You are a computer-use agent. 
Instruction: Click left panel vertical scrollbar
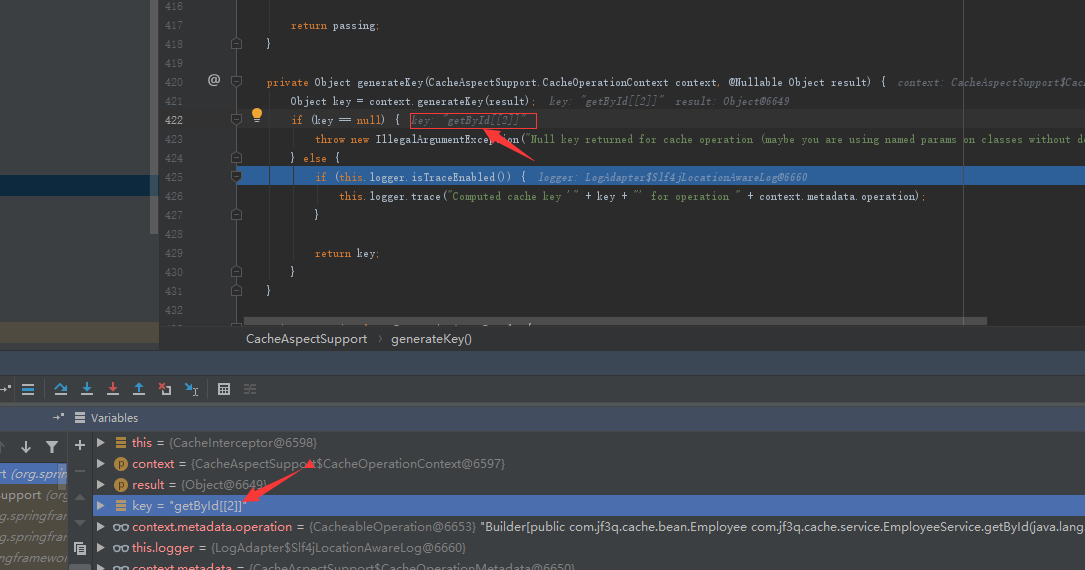click(x=154, y=117)
